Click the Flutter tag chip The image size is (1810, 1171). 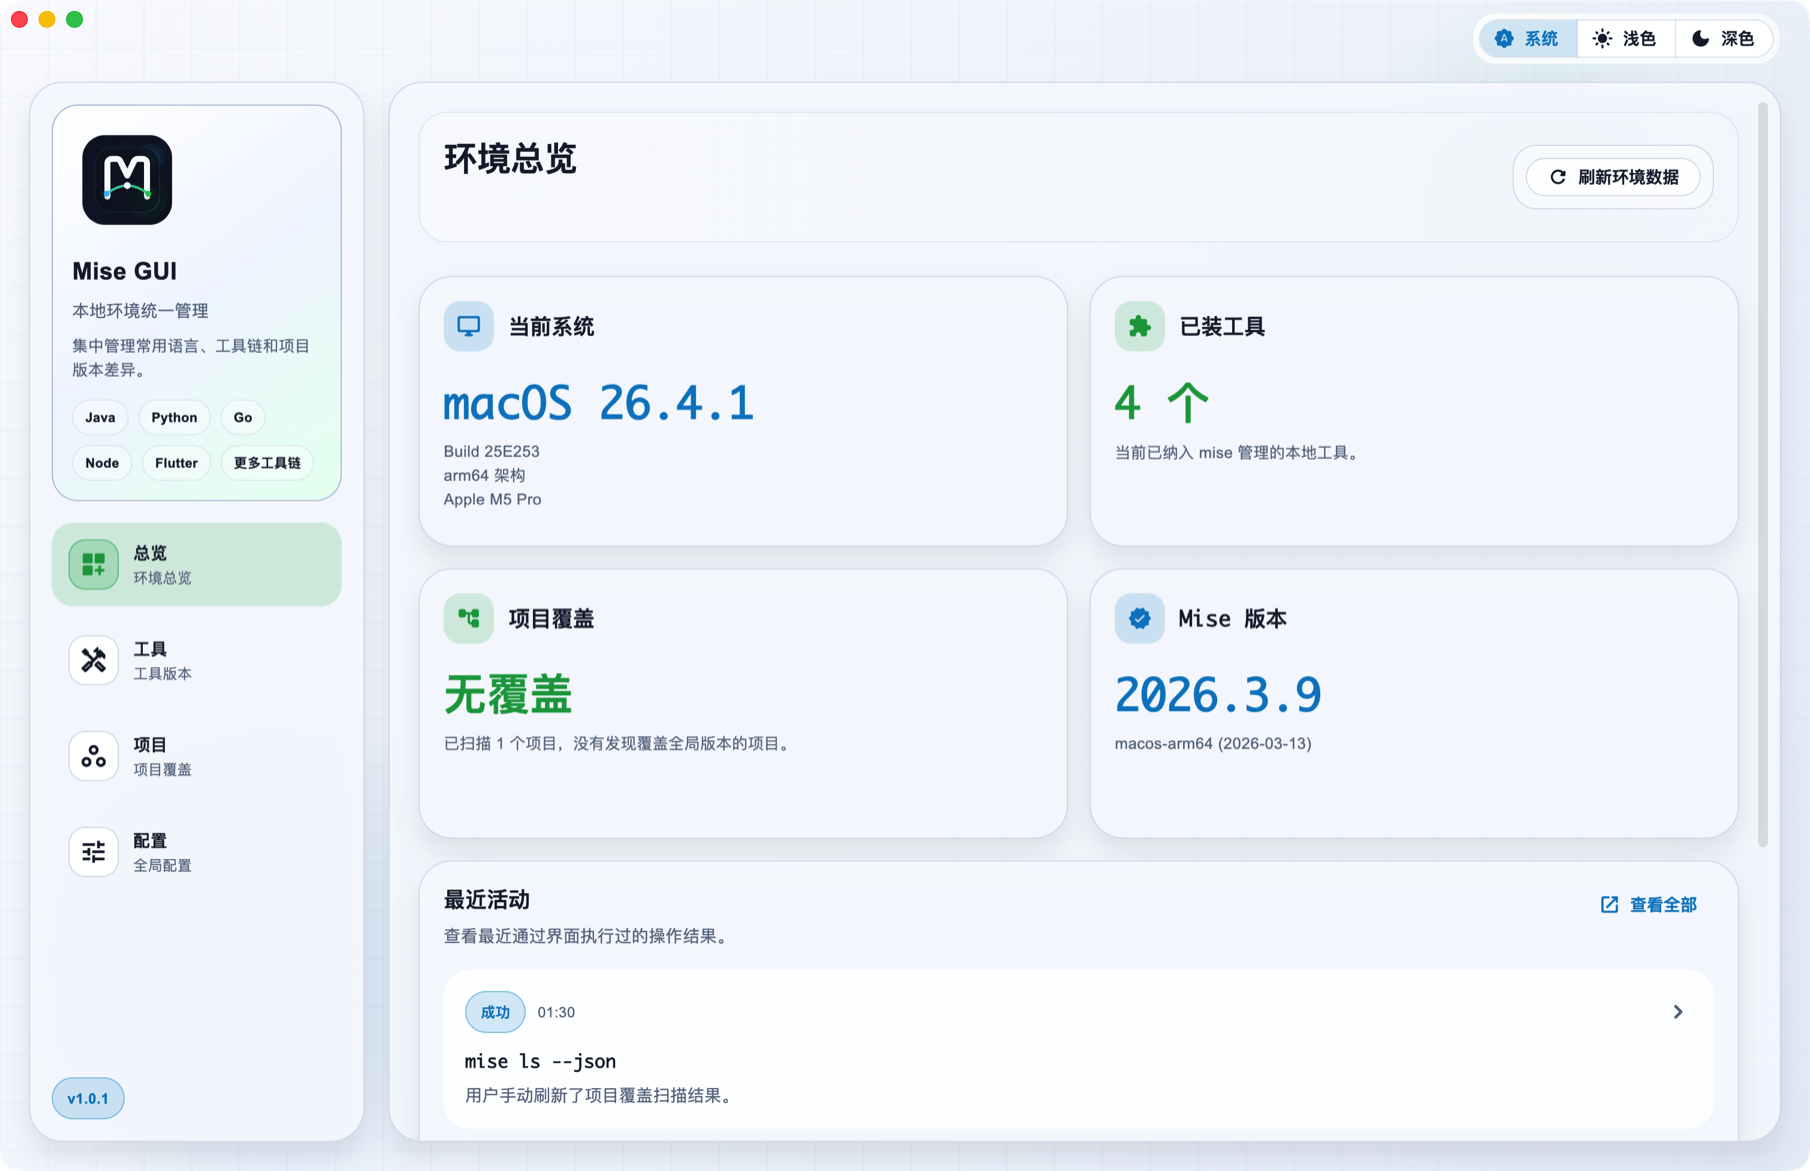[176, 463]
